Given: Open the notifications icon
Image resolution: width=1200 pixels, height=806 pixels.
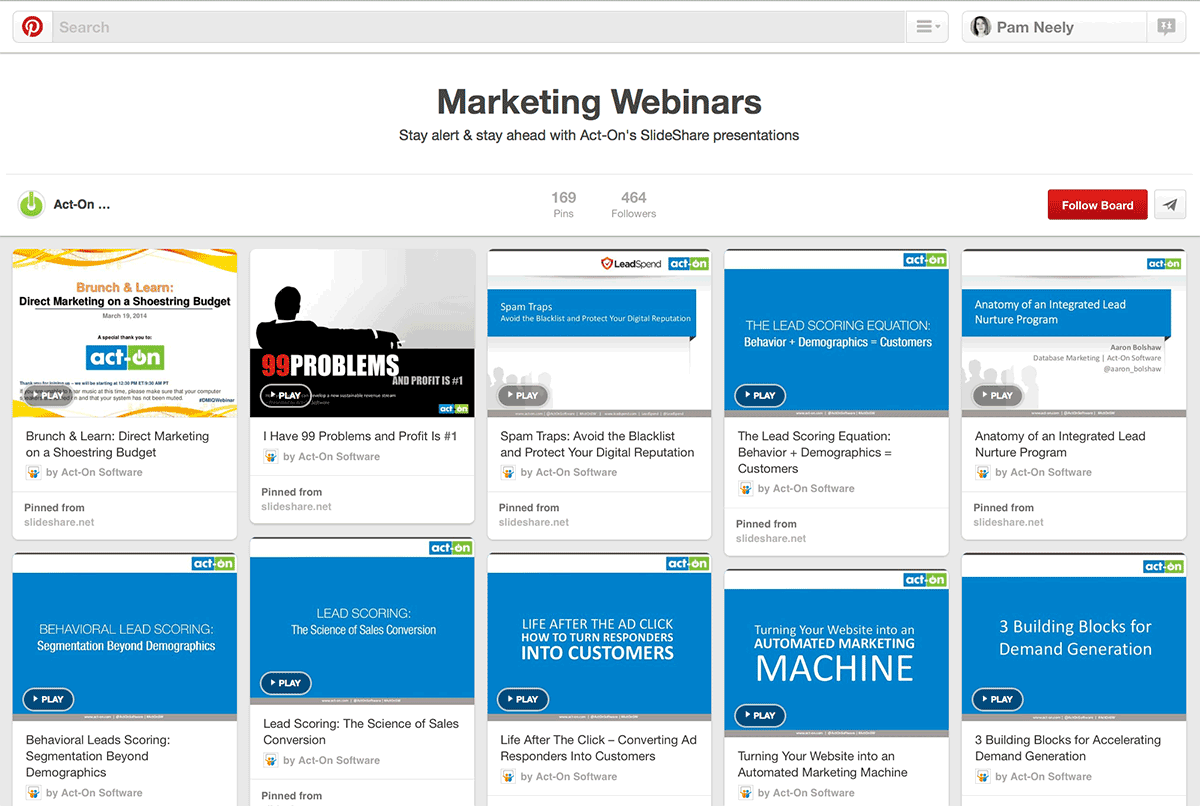Looking at the screenshot, I should click(x=1165, y=27).
